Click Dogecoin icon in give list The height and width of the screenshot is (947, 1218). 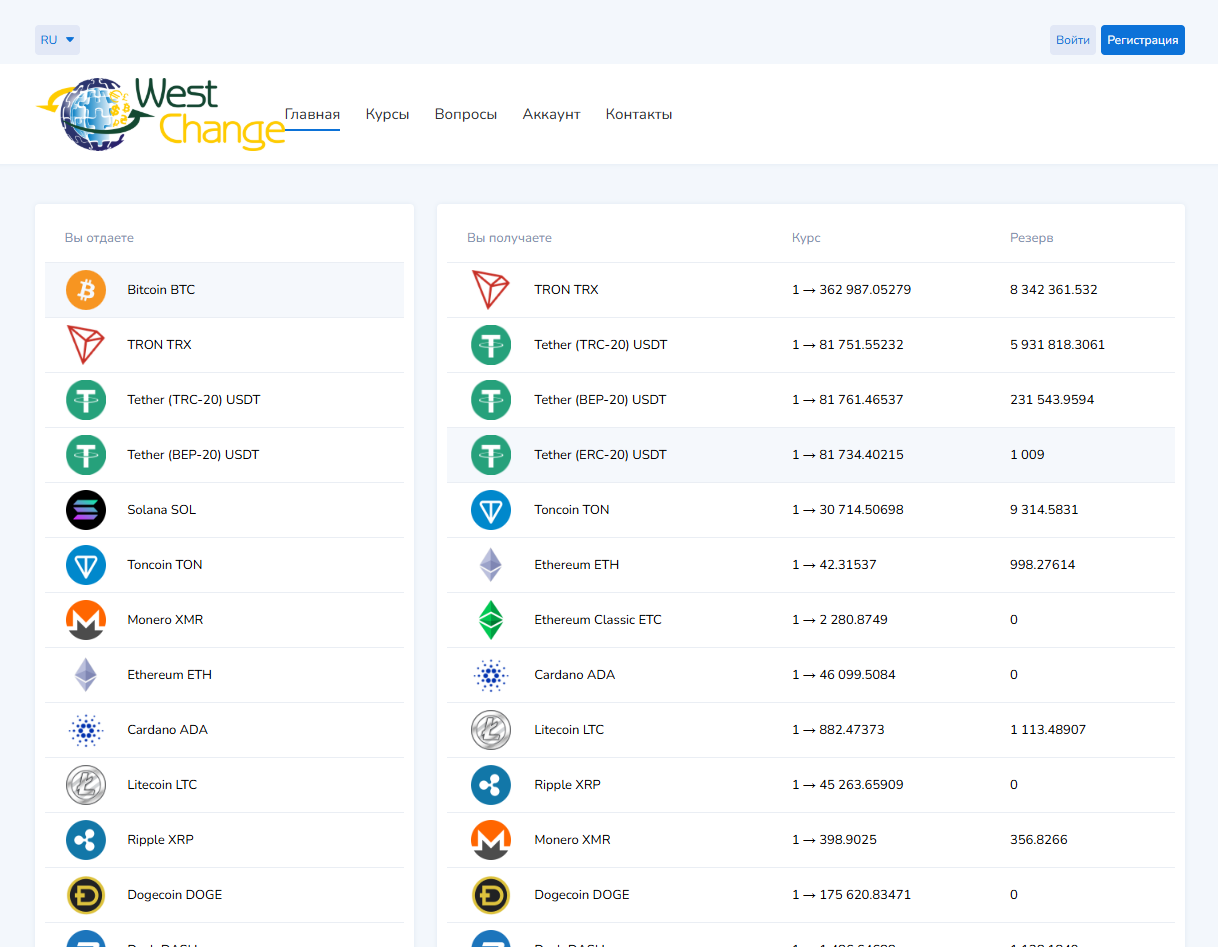(x=86, y=895)
